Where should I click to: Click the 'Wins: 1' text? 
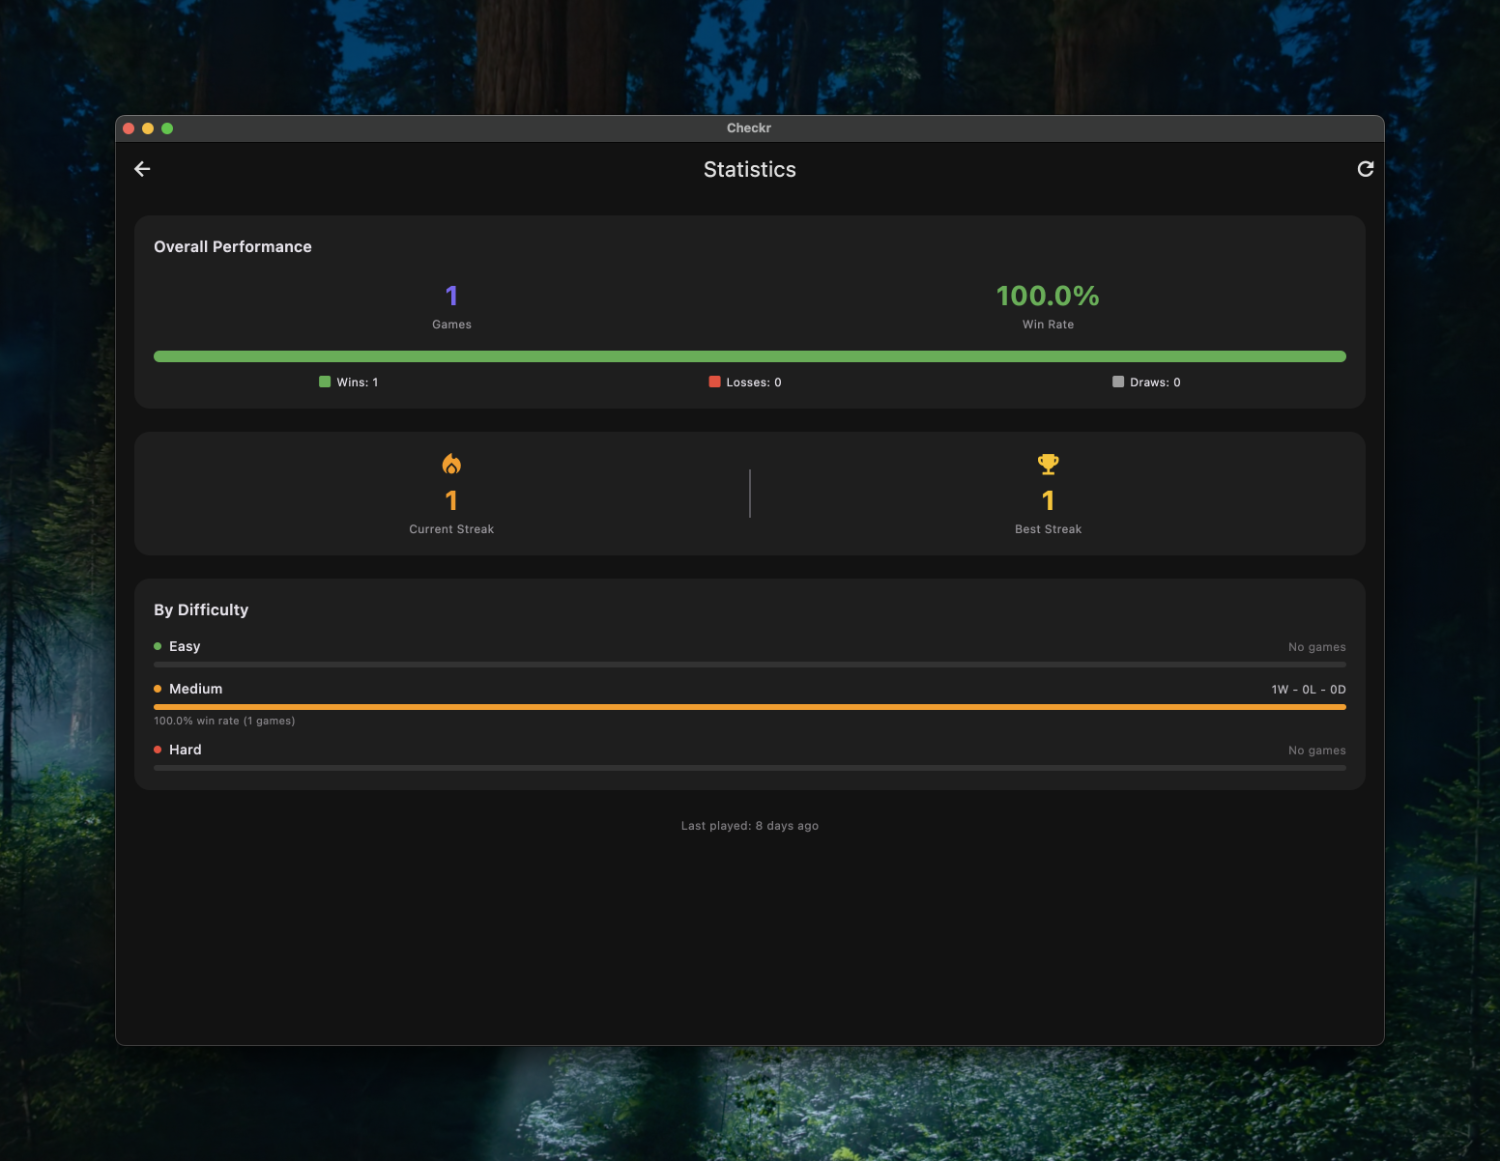click(x=357, y=382)
